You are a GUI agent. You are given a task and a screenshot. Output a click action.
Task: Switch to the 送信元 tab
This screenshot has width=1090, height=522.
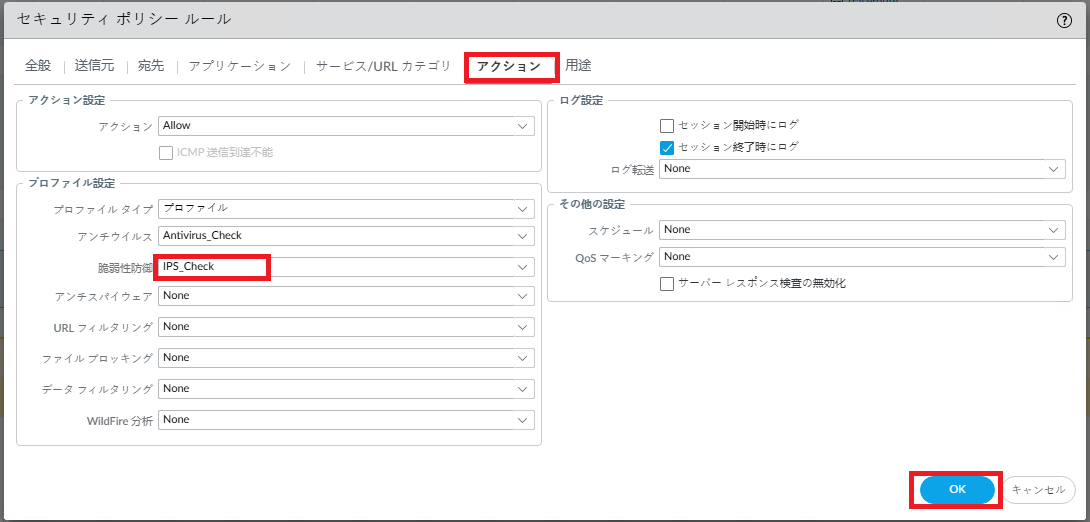[95, 66]
